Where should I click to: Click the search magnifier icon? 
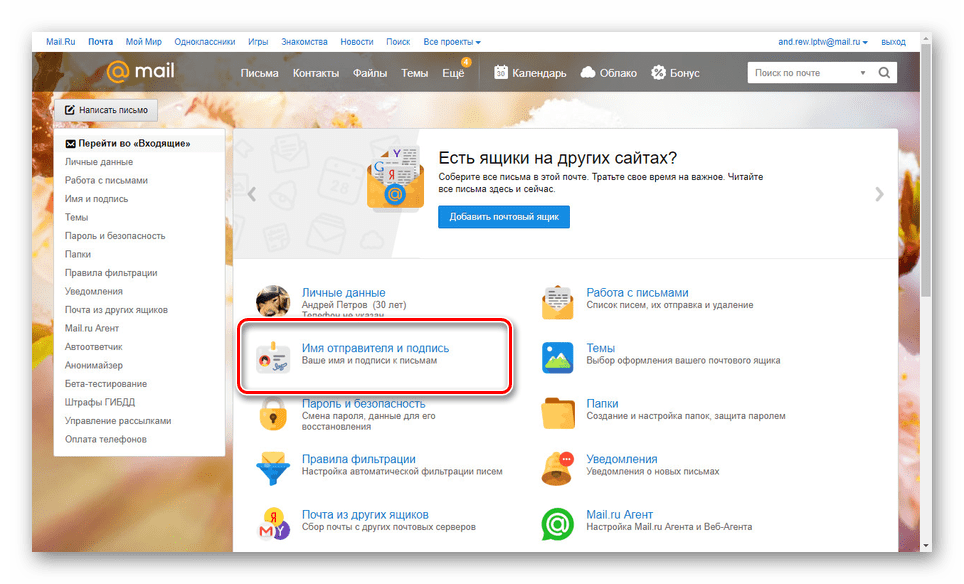[x=884, y=73]
